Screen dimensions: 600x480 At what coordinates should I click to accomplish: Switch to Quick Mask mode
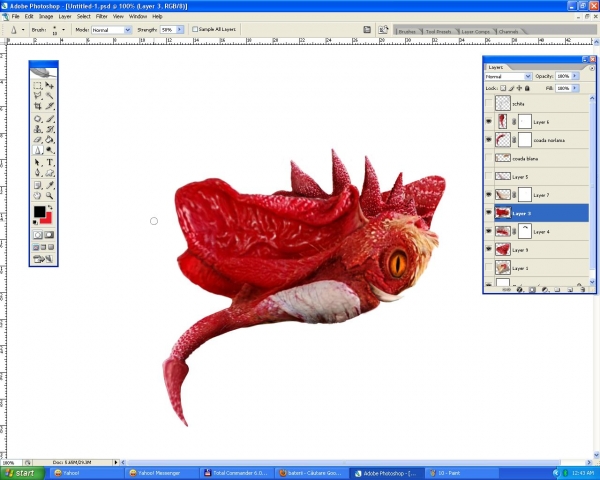[49, 235]
